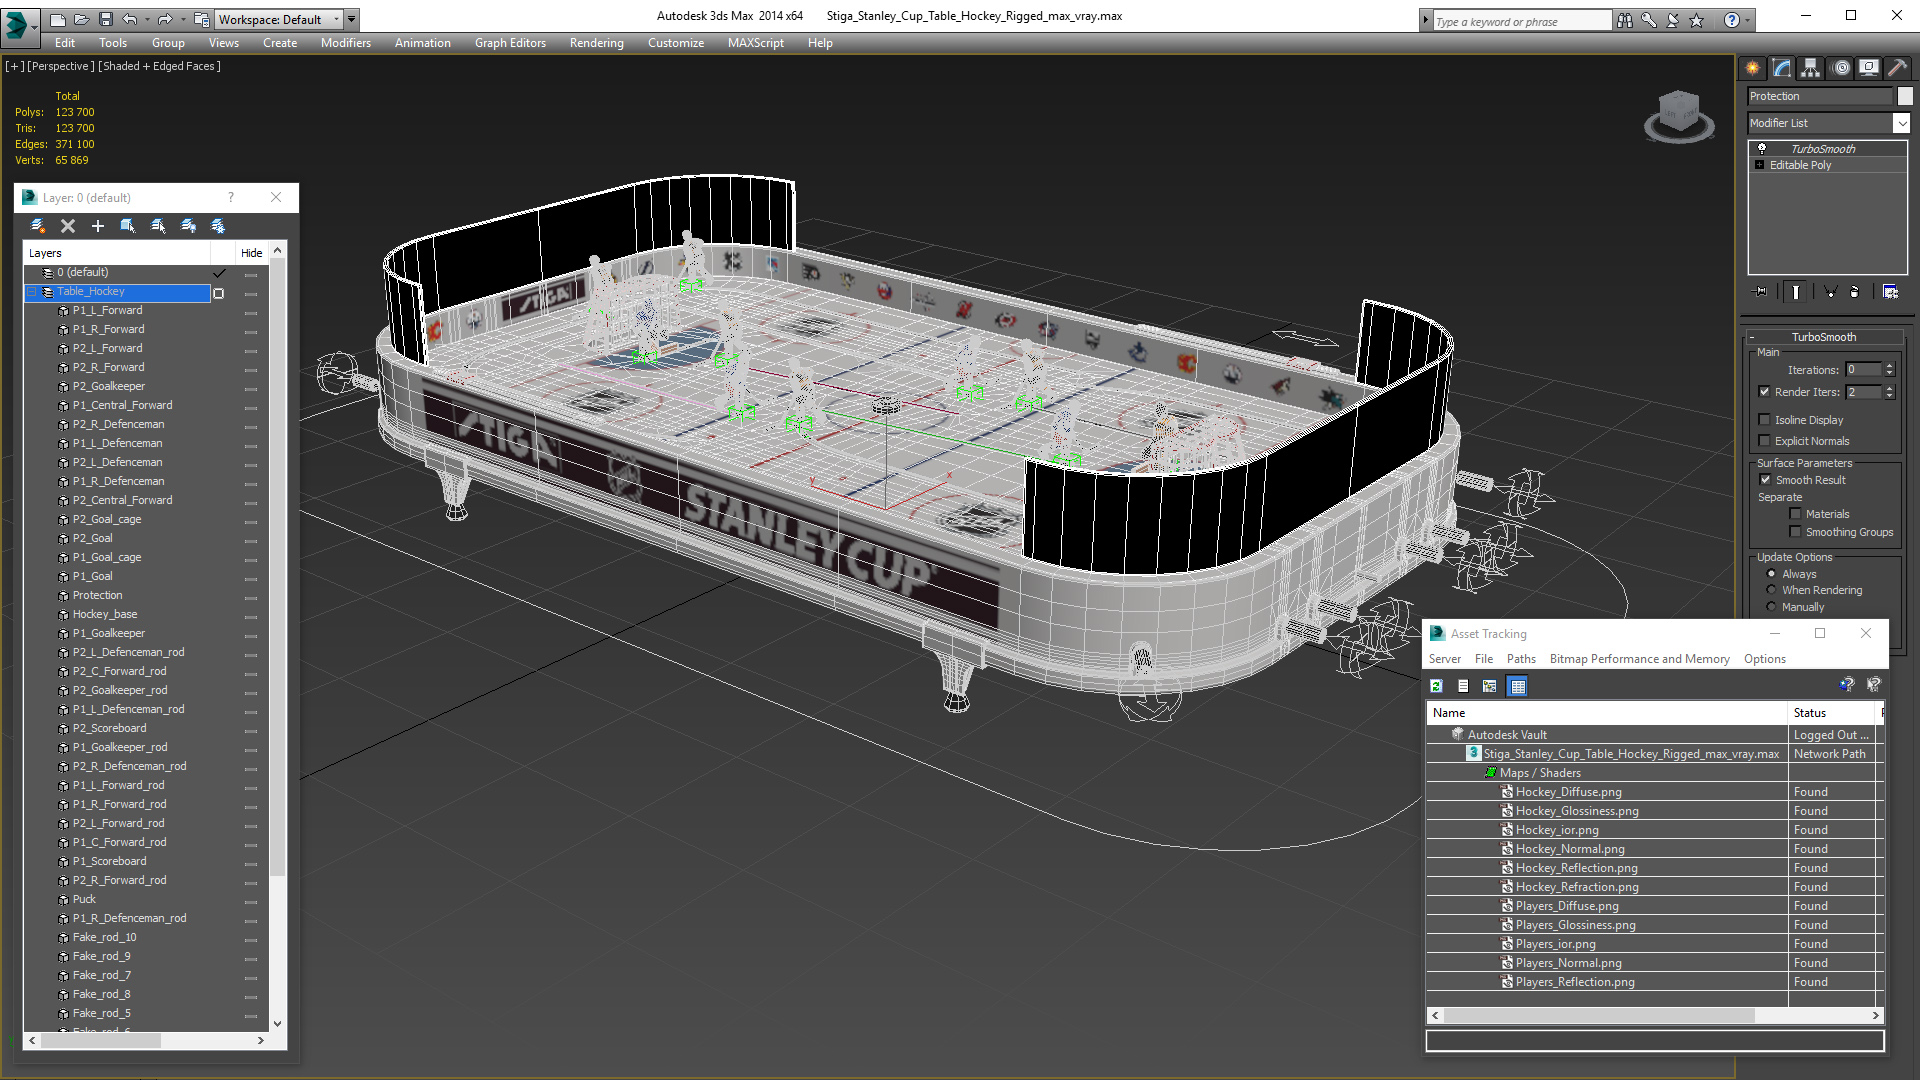1920x1080 pixels.
Task: Click the star favorites icon in title bar
Action: (1696, 20)
